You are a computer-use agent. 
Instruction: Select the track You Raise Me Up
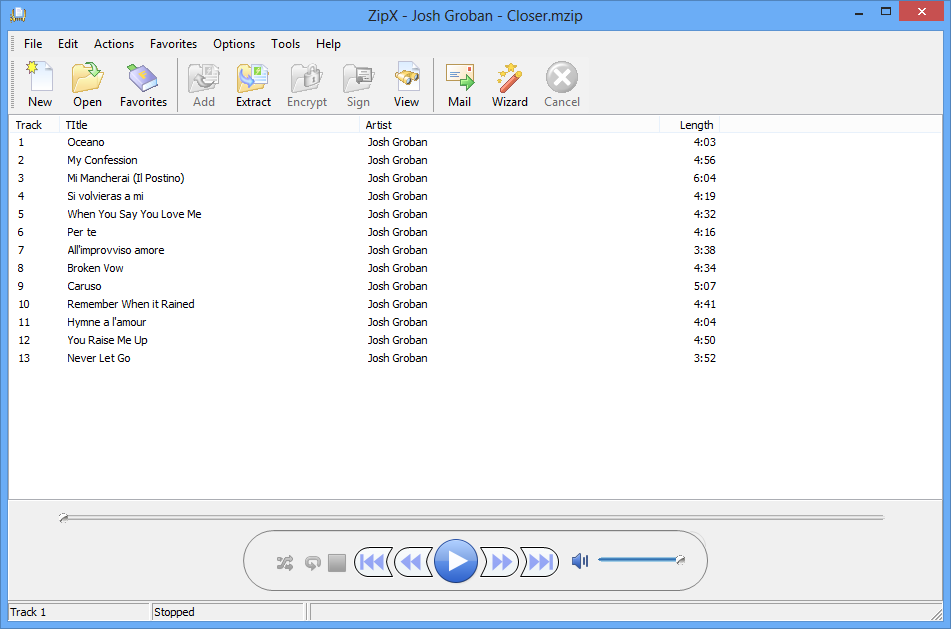107,340
